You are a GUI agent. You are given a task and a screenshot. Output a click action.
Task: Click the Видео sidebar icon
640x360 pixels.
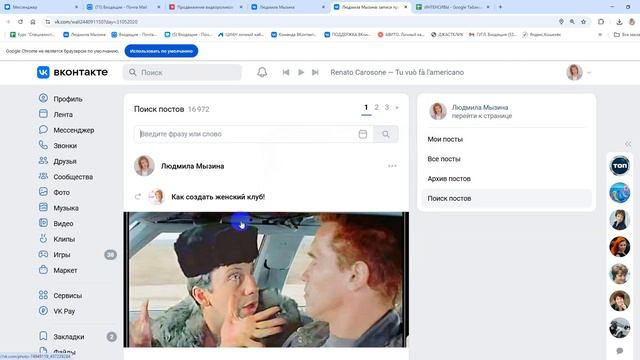click(x=43, y=223)
